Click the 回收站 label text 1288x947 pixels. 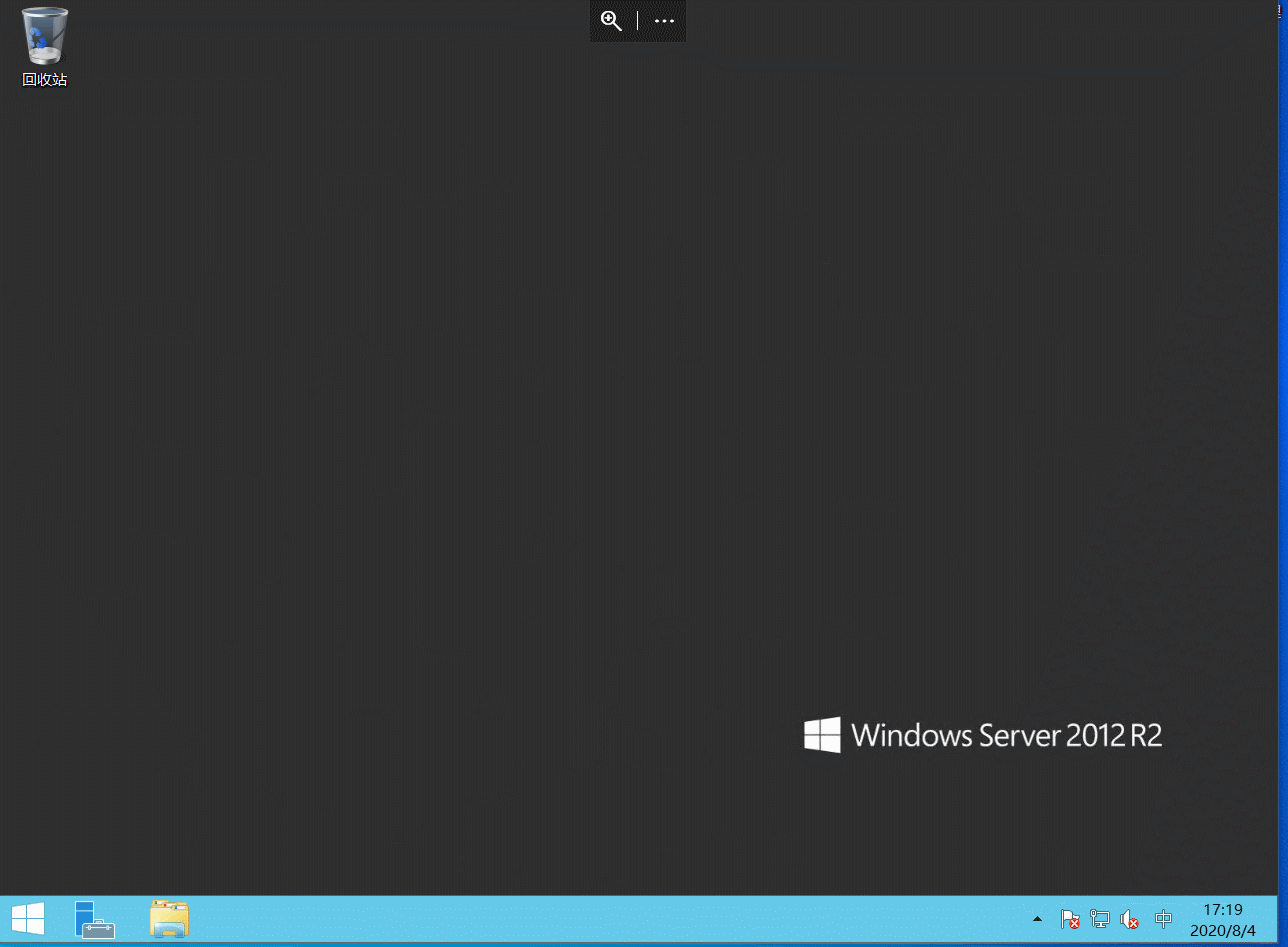tap(45, 80)
